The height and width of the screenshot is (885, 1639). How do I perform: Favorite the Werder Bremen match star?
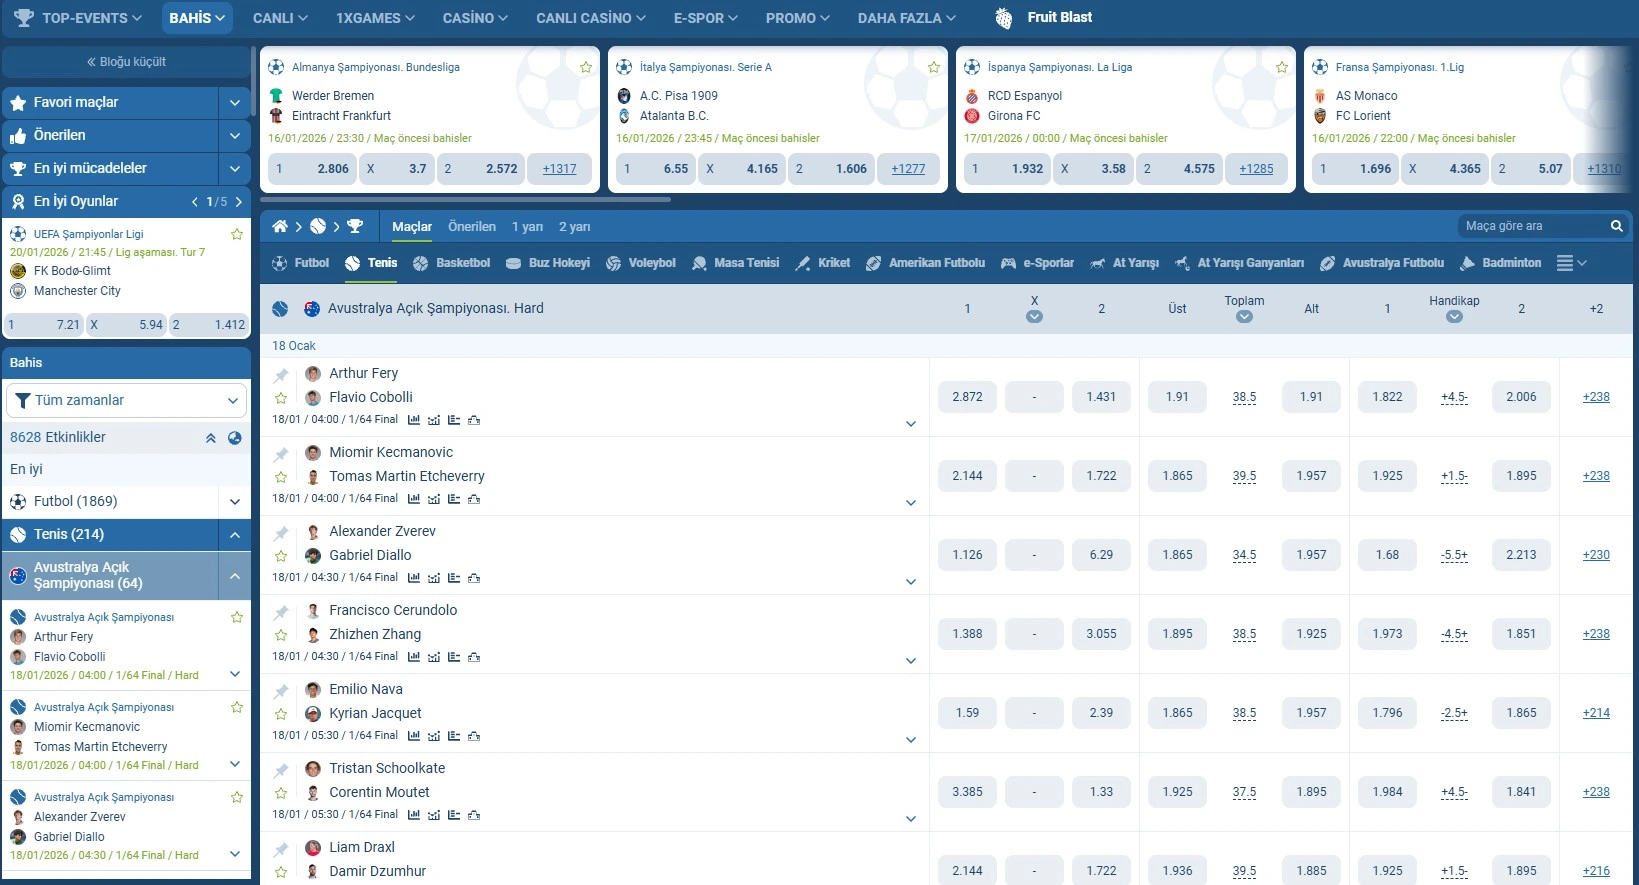point(586,67)
